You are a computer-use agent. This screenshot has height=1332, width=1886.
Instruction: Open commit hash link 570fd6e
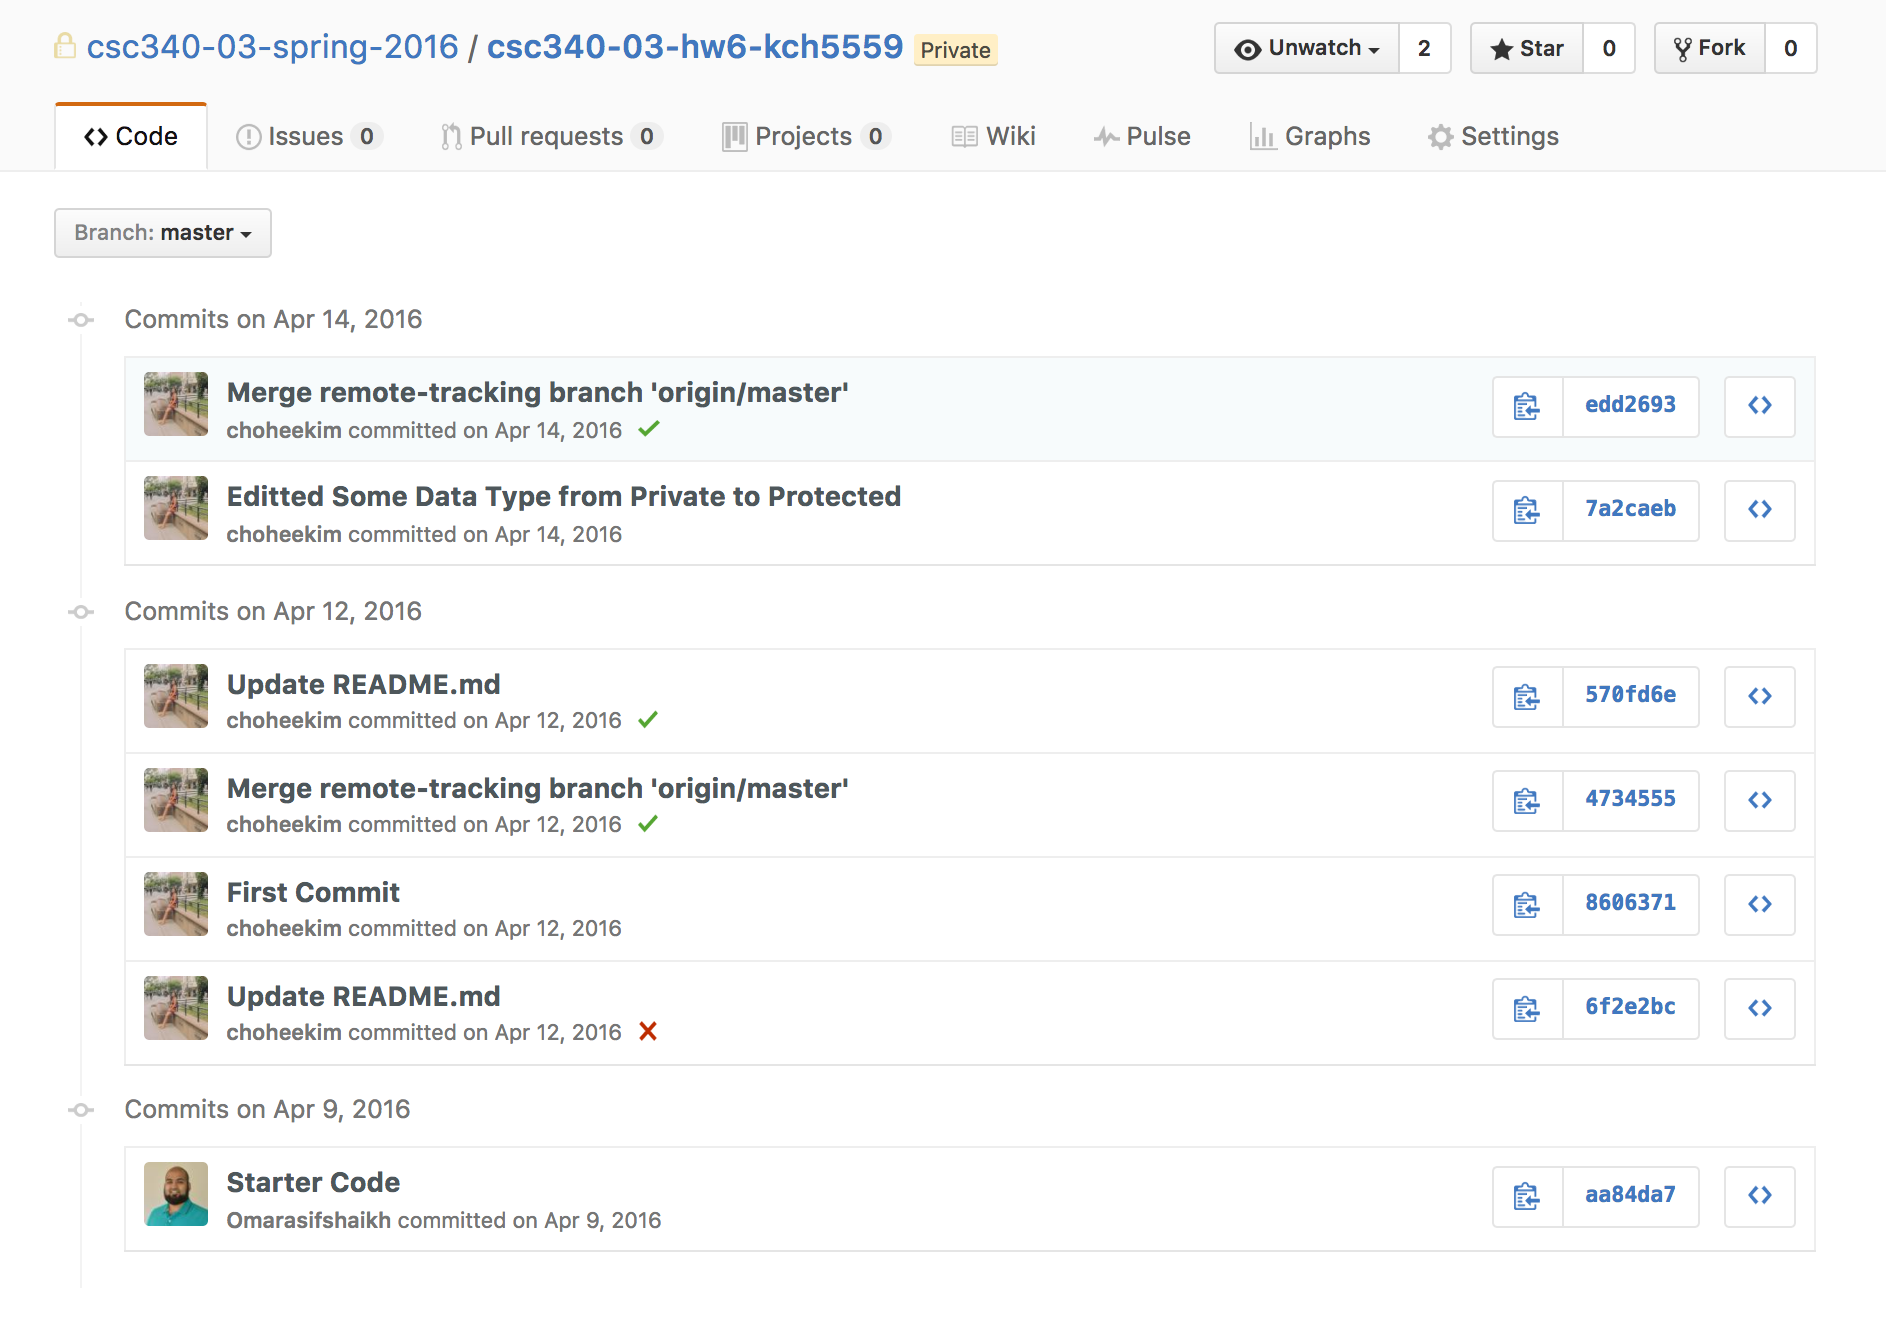point(1630,695)
